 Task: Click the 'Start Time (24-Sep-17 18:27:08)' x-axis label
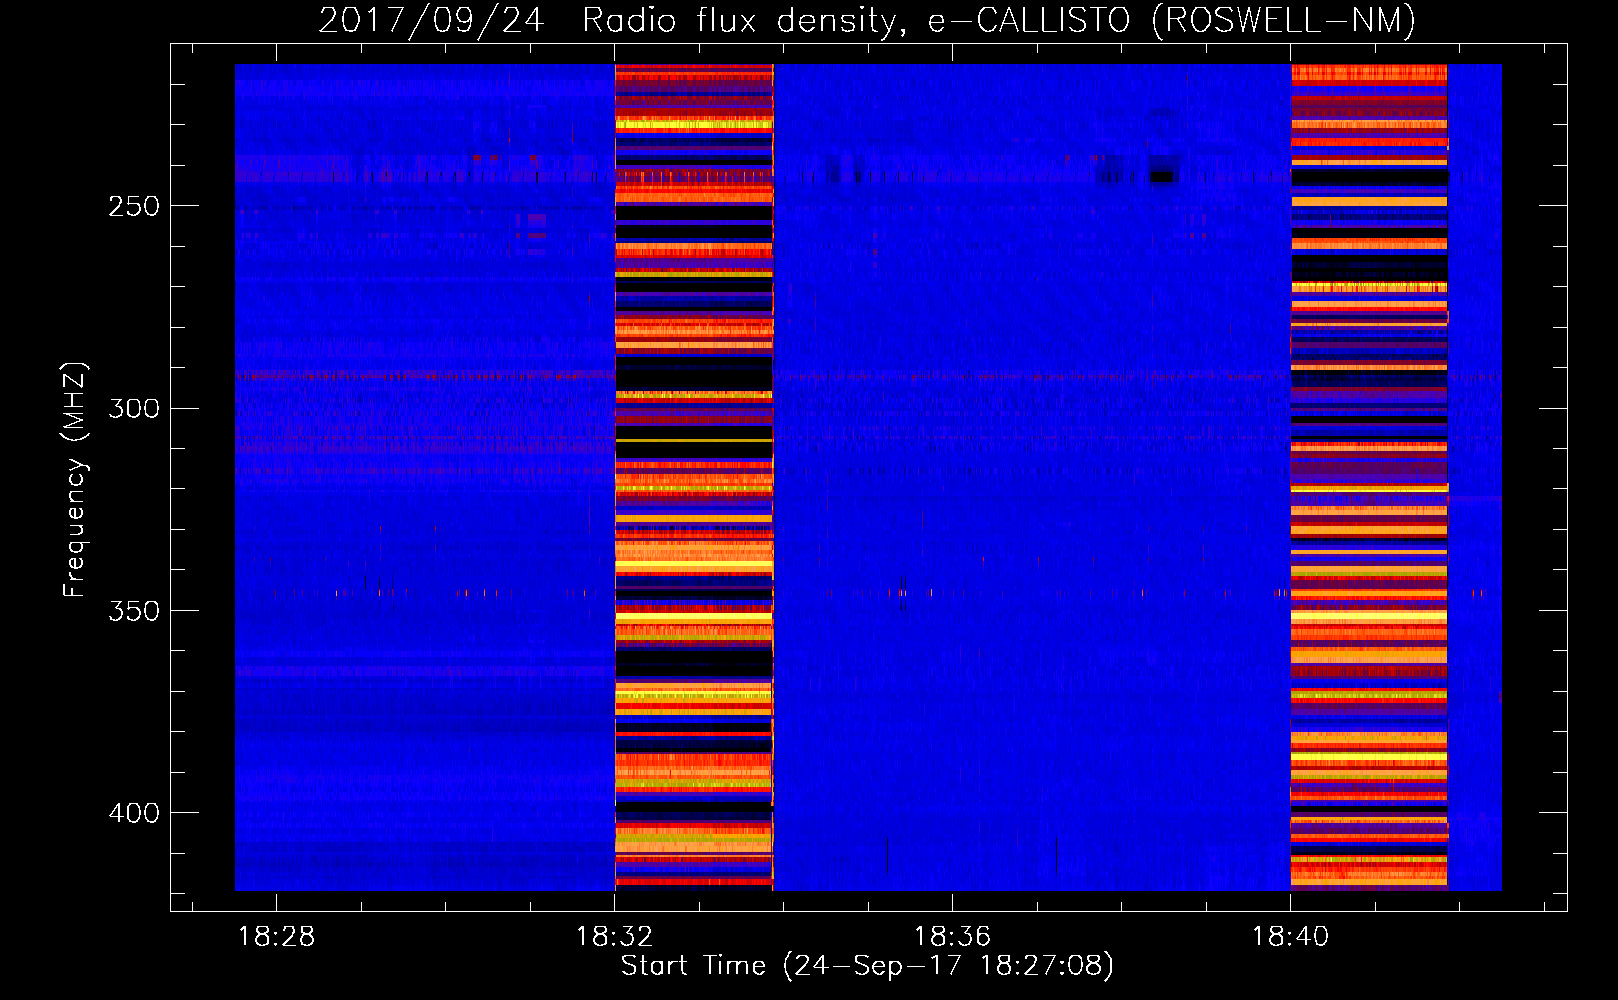tap(867, 966)
